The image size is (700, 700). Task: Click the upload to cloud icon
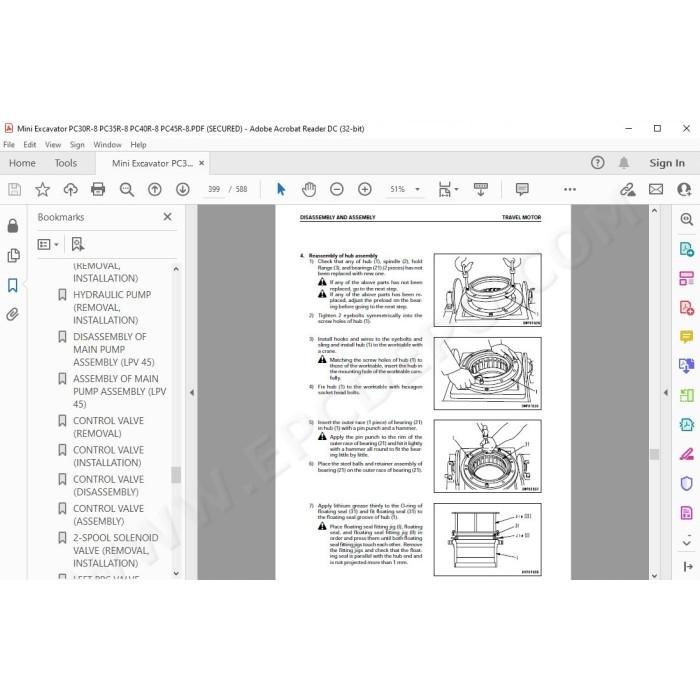71,189
